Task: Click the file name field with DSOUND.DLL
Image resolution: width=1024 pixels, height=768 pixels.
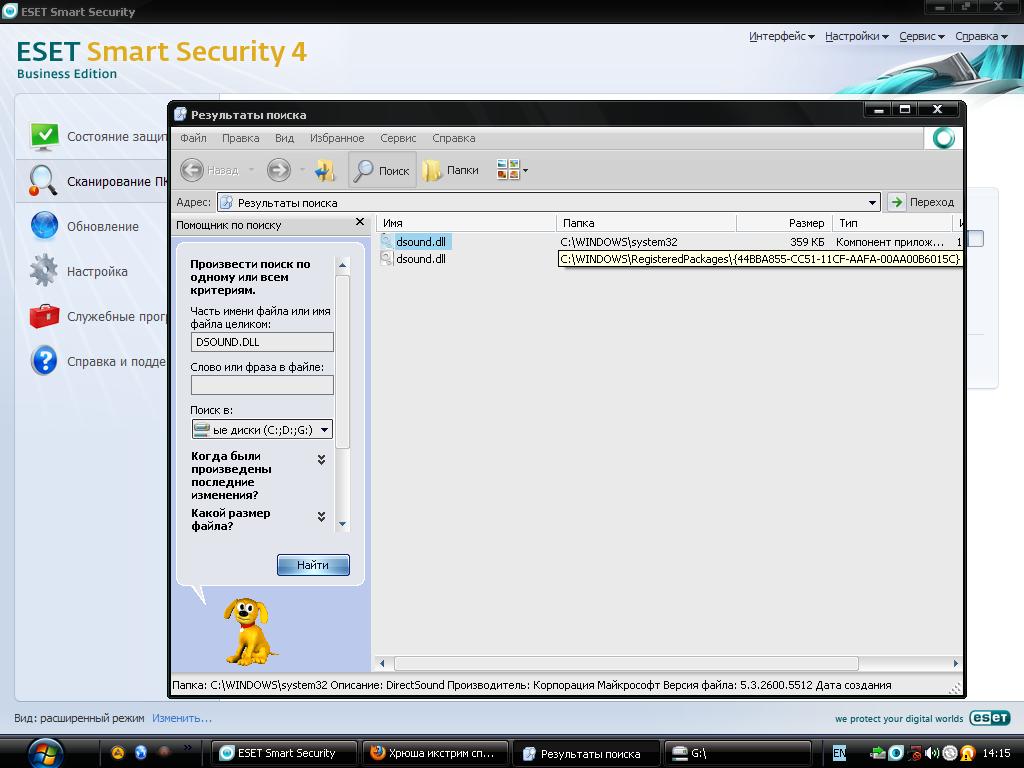Action: [262, 342]
